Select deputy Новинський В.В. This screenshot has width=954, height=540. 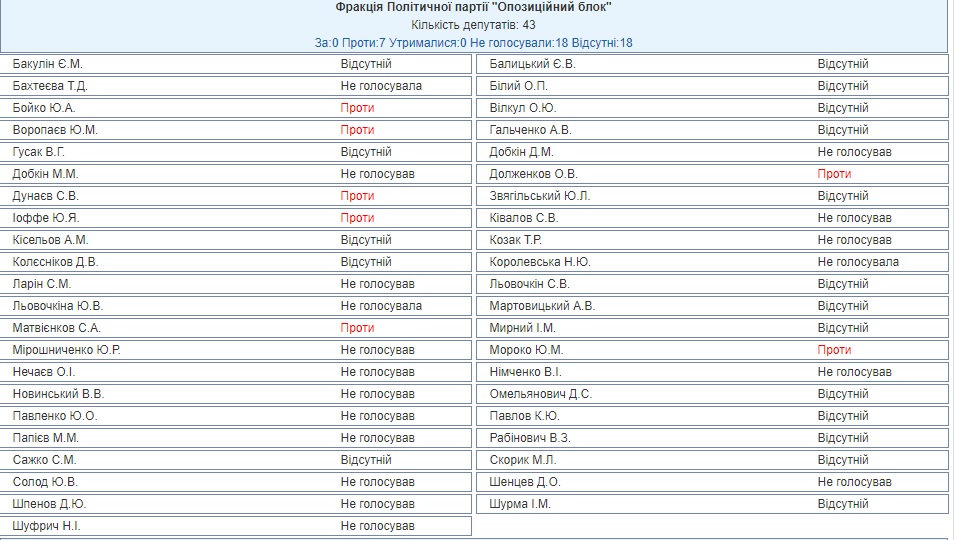(58, 394)
